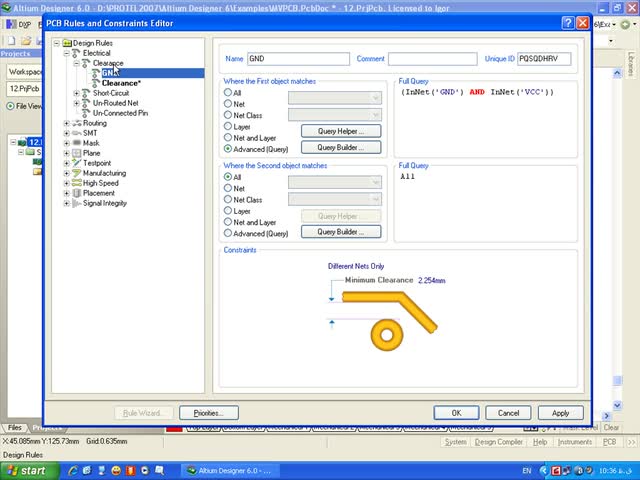This screenshot has height=480, width=640.
Task: Open Query Helper for the first object
Action: (x=341, y=131)
